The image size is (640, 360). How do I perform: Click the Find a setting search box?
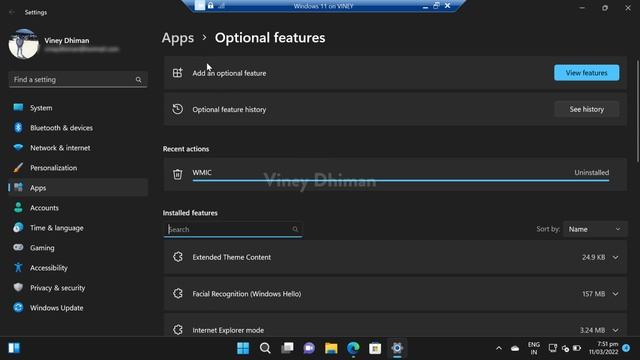(x=78, y=80)
